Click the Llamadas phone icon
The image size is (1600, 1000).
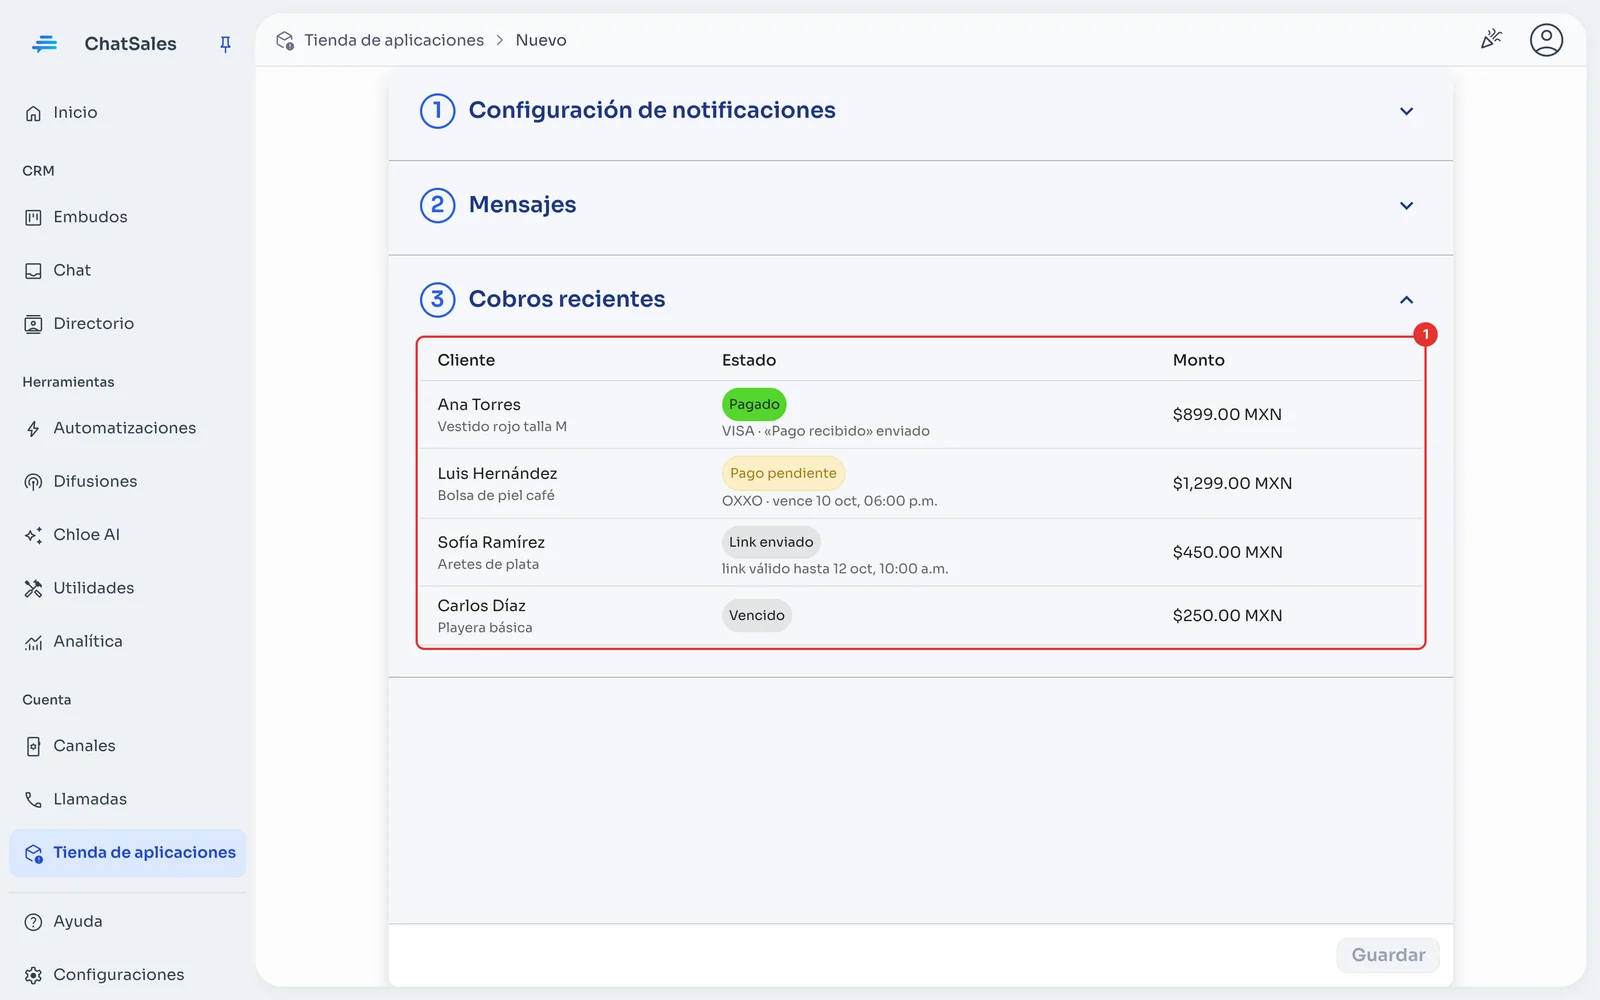pyautogui.click(x=33, y=799)
